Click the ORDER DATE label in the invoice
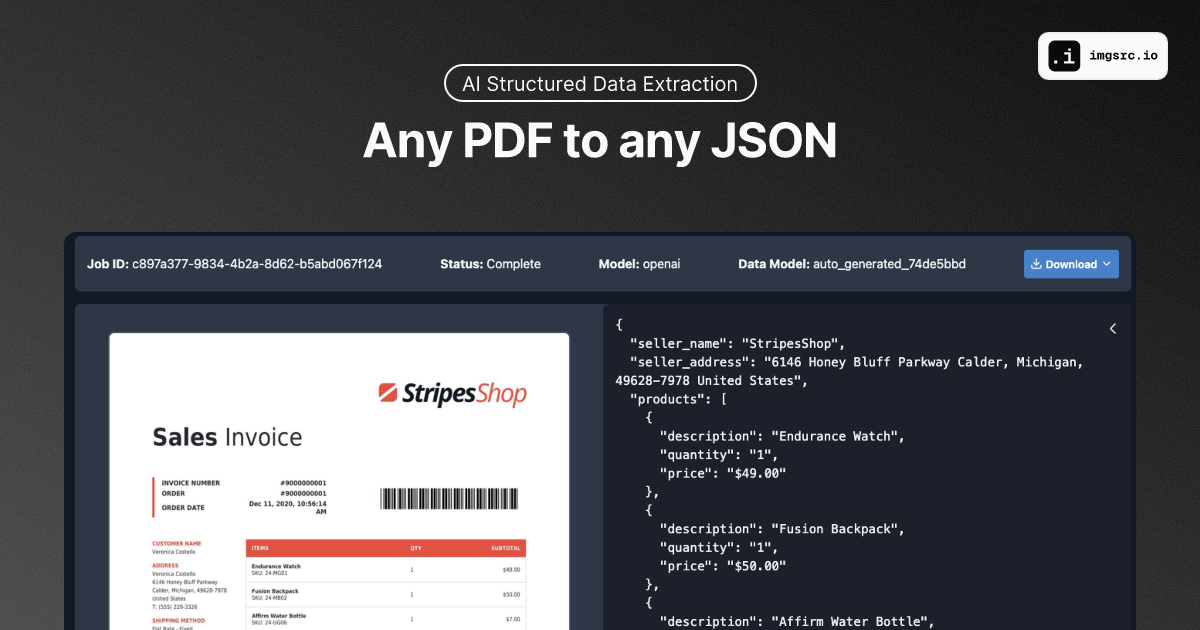The width and height of the screenshot is (1200, 630). (182, 508)
